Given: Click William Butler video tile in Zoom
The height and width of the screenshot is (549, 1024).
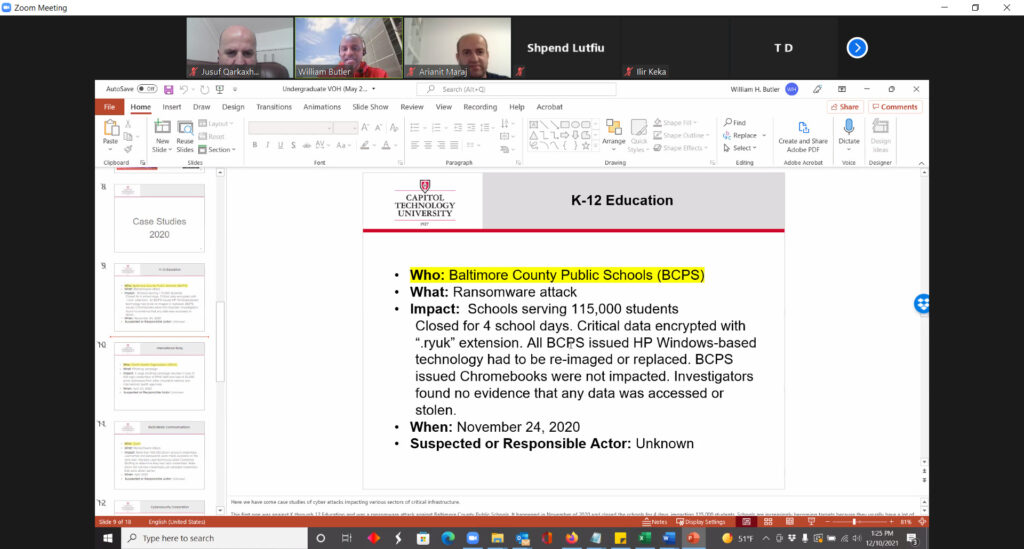Looking at the screenshot, I should [349, 48].
